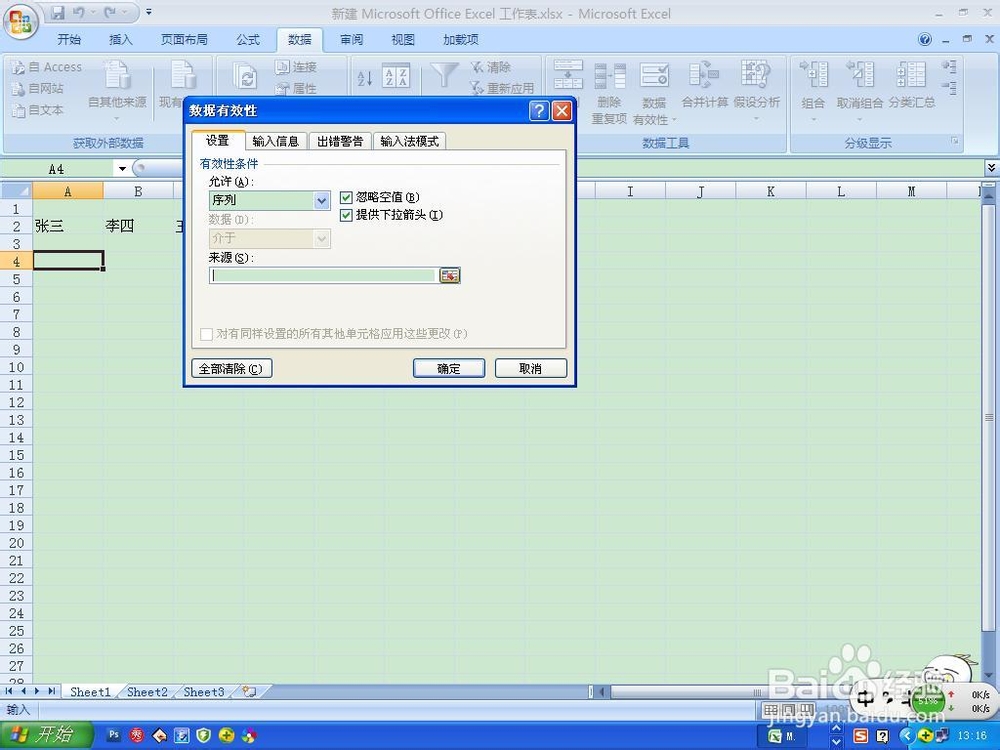The width and height of the screenshot is (1000, 750).
Task: Import data from text (自文本)
Action: [x=38, y=110]
